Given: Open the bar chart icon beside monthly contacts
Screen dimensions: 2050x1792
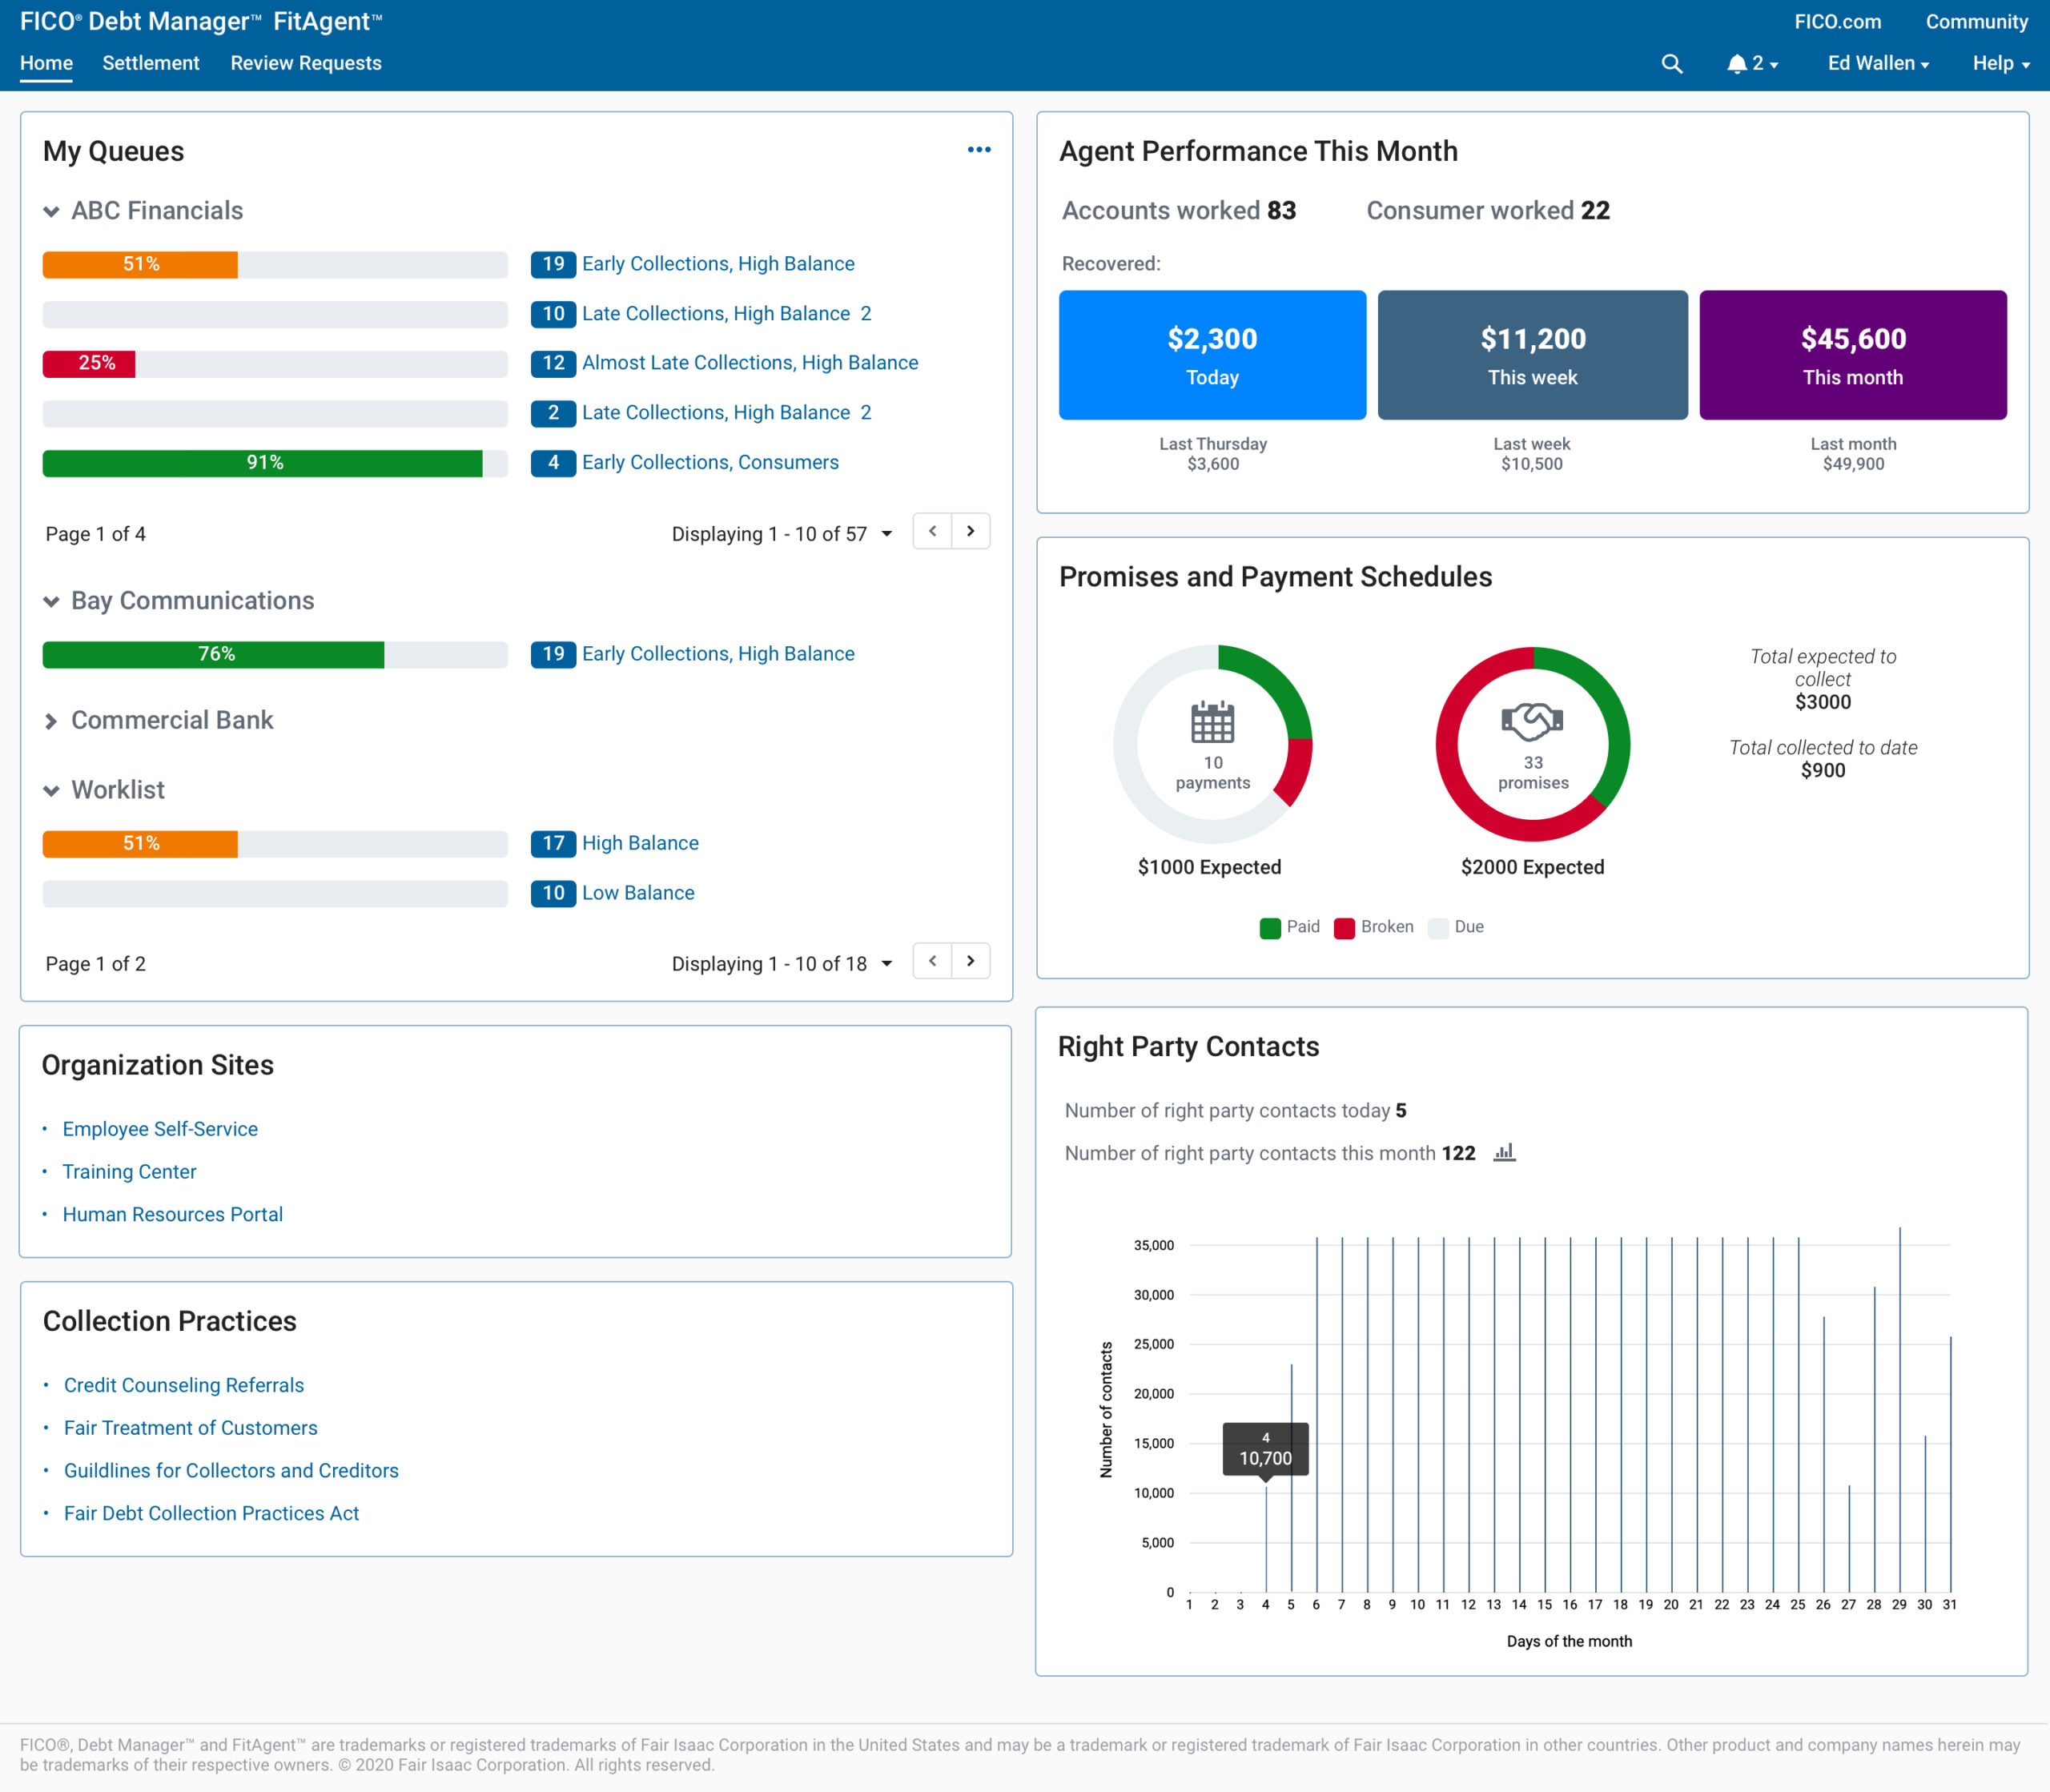Looking at the screenshot, I should pos(1504,1152).
